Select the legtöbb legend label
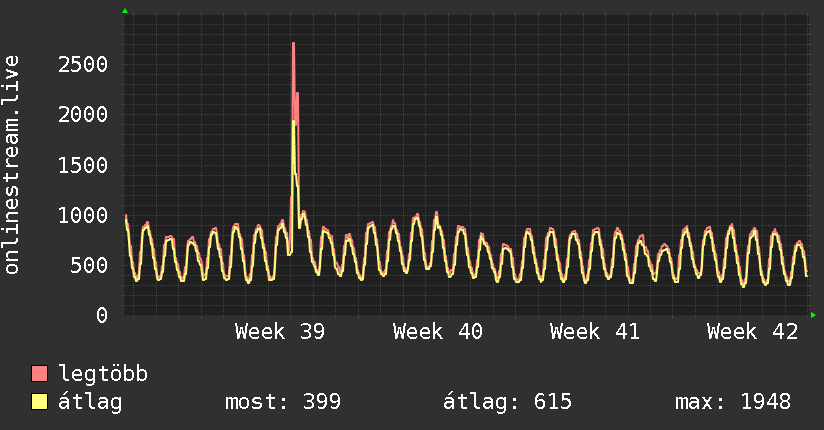824x430 pixels. (x=103, y=373)
